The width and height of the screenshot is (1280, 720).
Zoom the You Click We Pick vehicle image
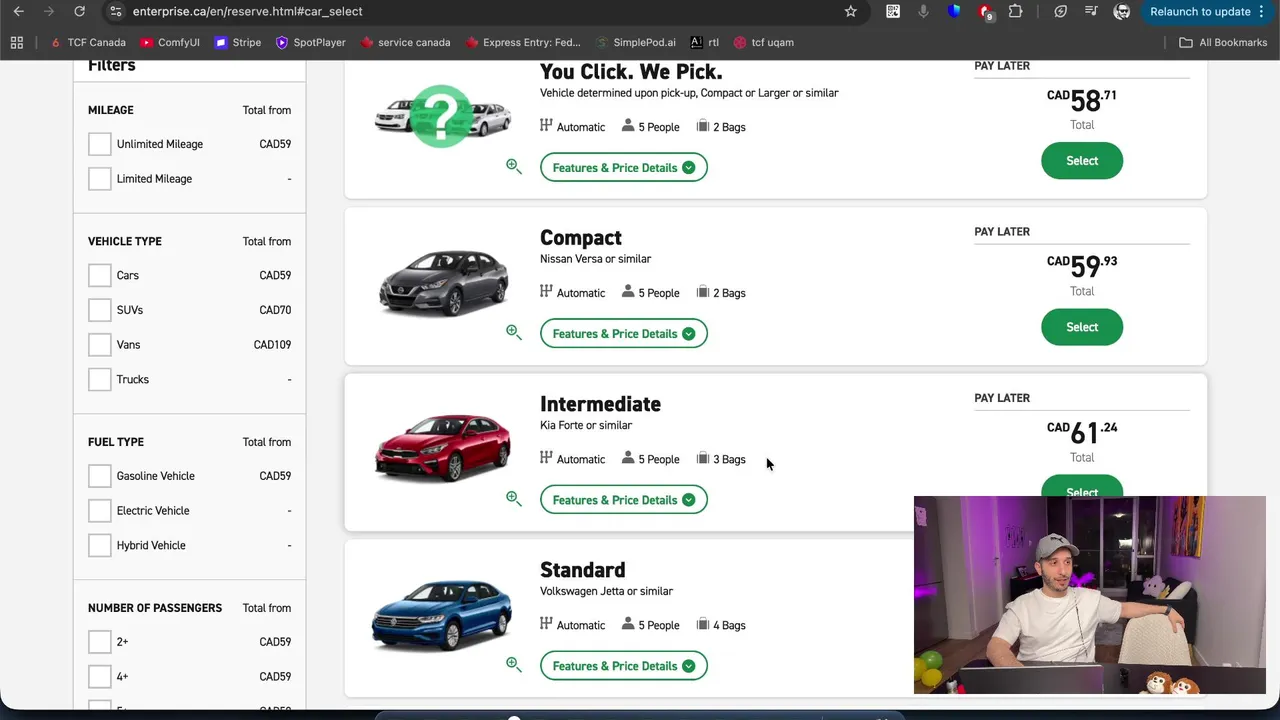514,167
